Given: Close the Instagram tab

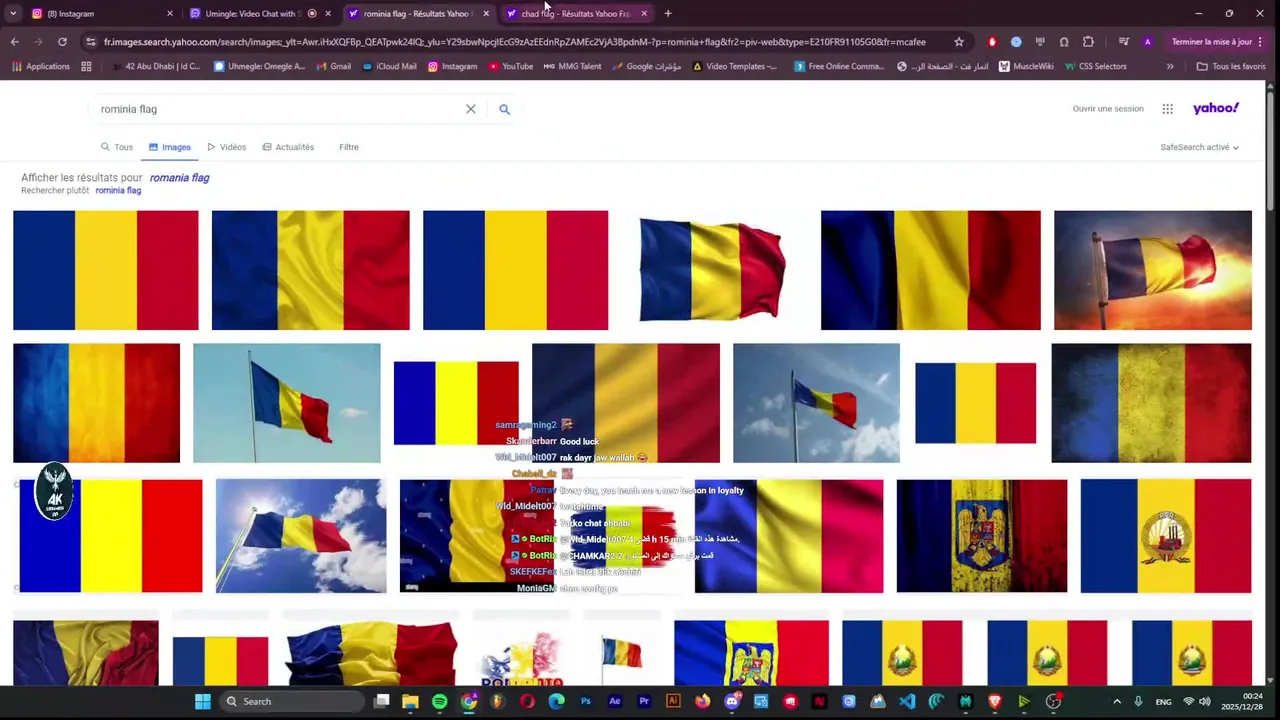Looking at the screenshot, I should pyautogui.click(x=170, y=13).
